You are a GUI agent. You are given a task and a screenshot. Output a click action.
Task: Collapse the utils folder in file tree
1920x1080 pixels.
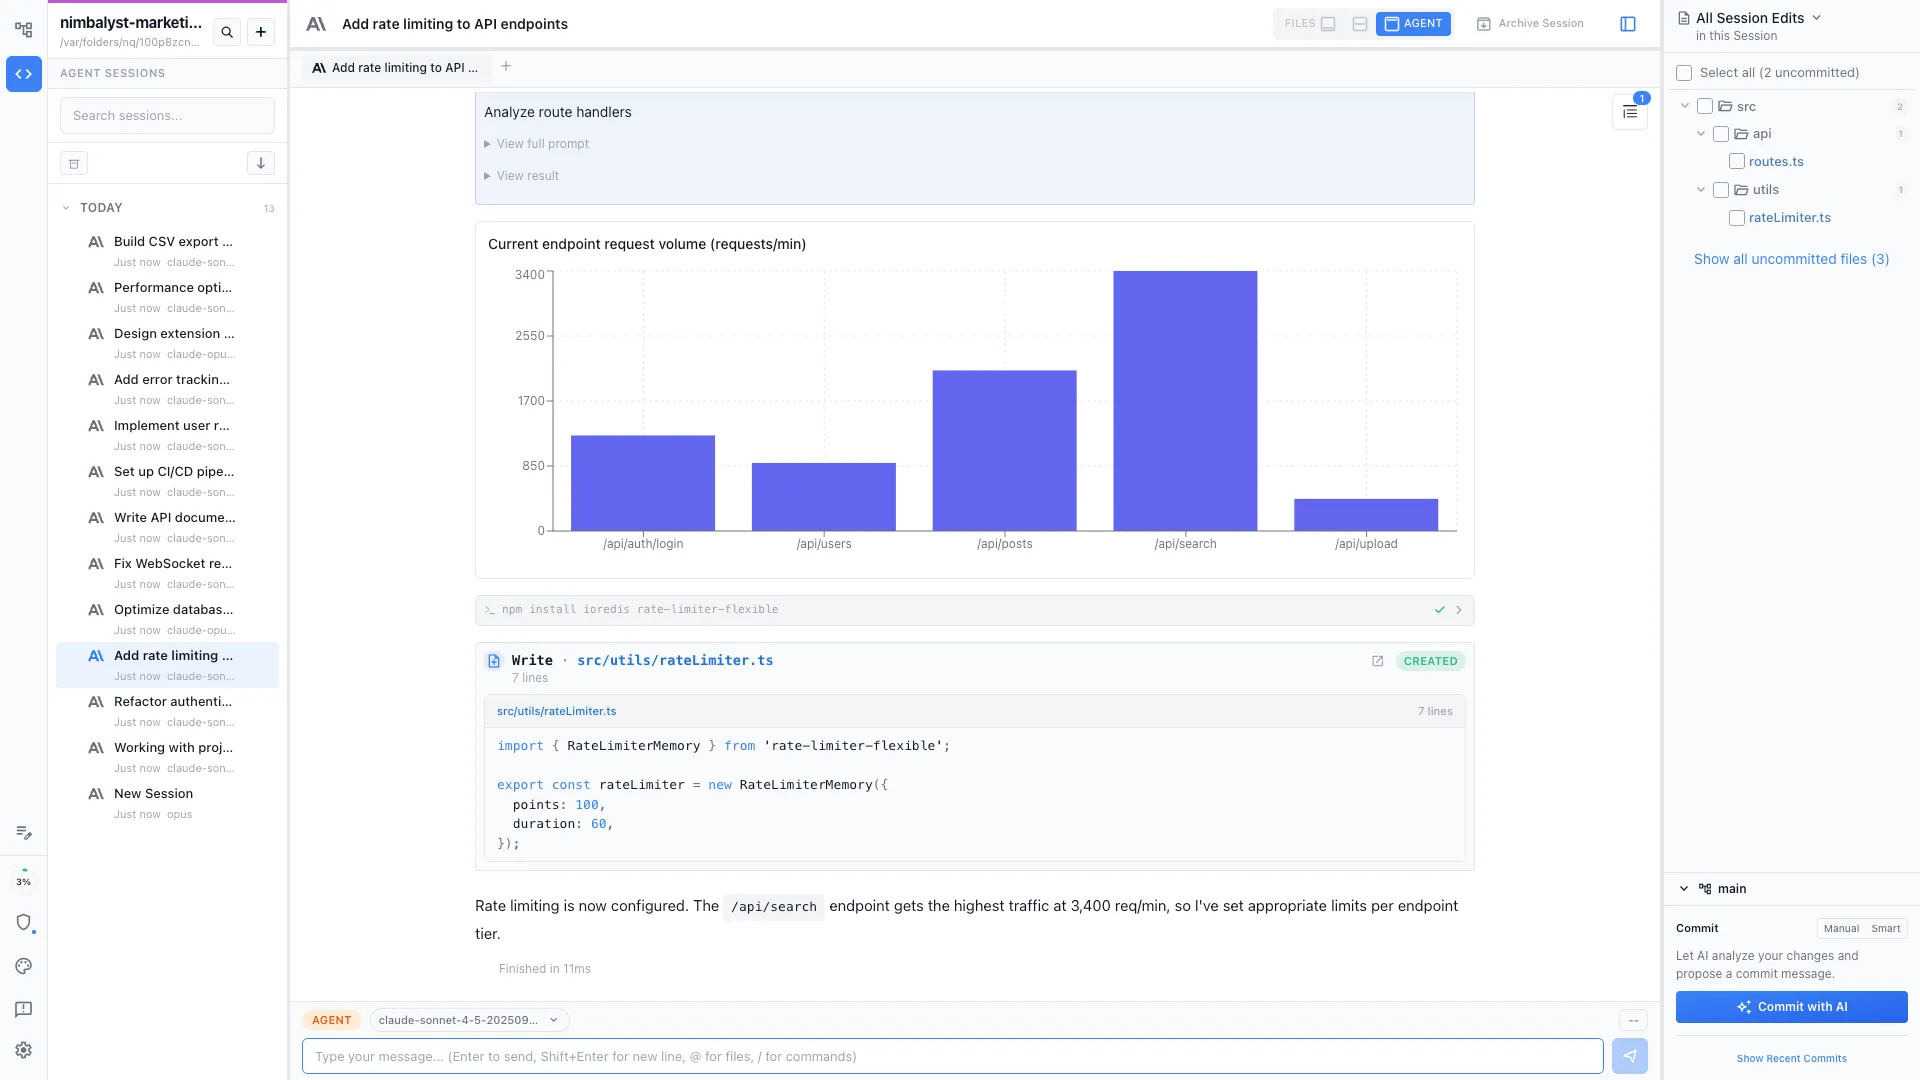pyautogui.click(x=1701, y=190)
